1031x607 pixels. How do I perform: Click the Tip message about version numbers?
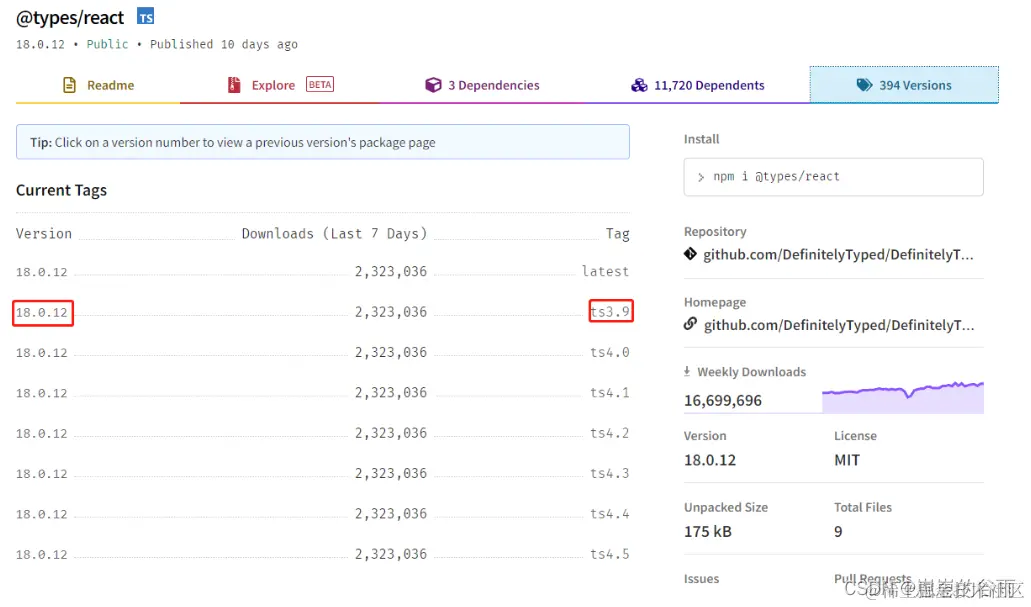323,142
